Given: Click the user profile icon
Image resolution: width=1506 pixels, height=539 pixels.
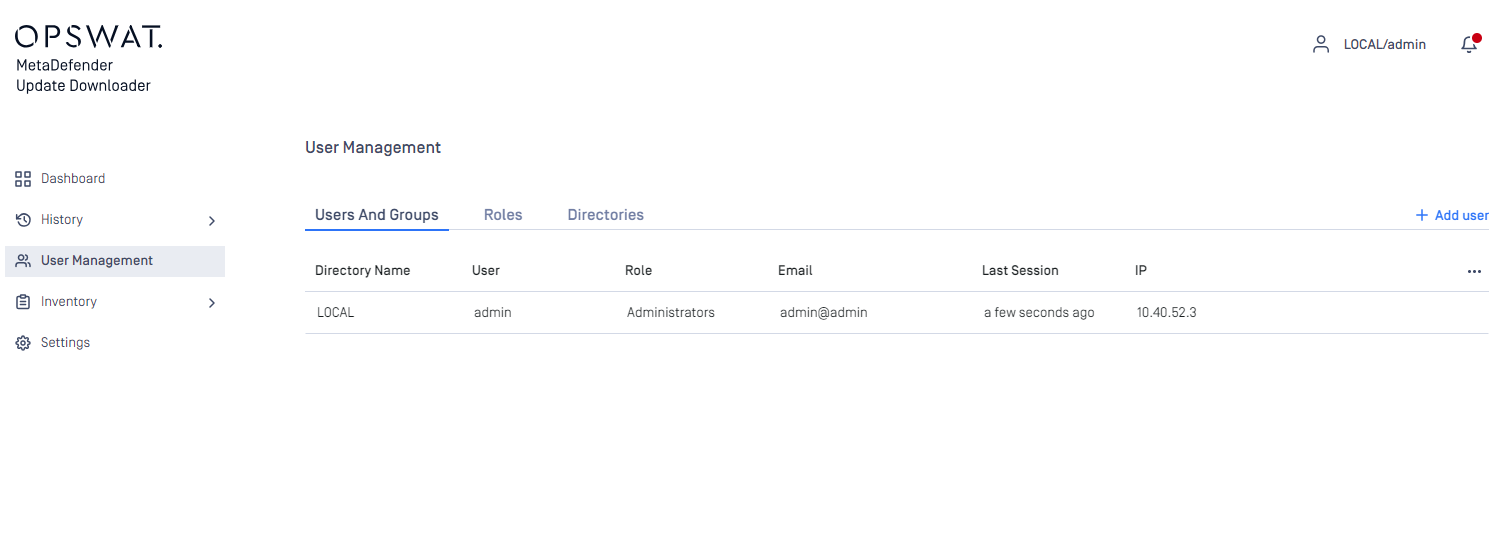Looking at the screenshot, I should click(1321, 44).
